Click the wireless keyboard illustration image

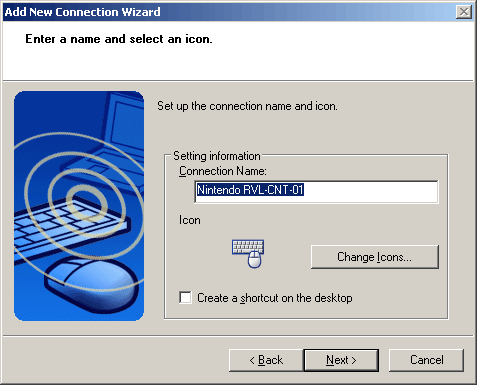pos(79,206)
